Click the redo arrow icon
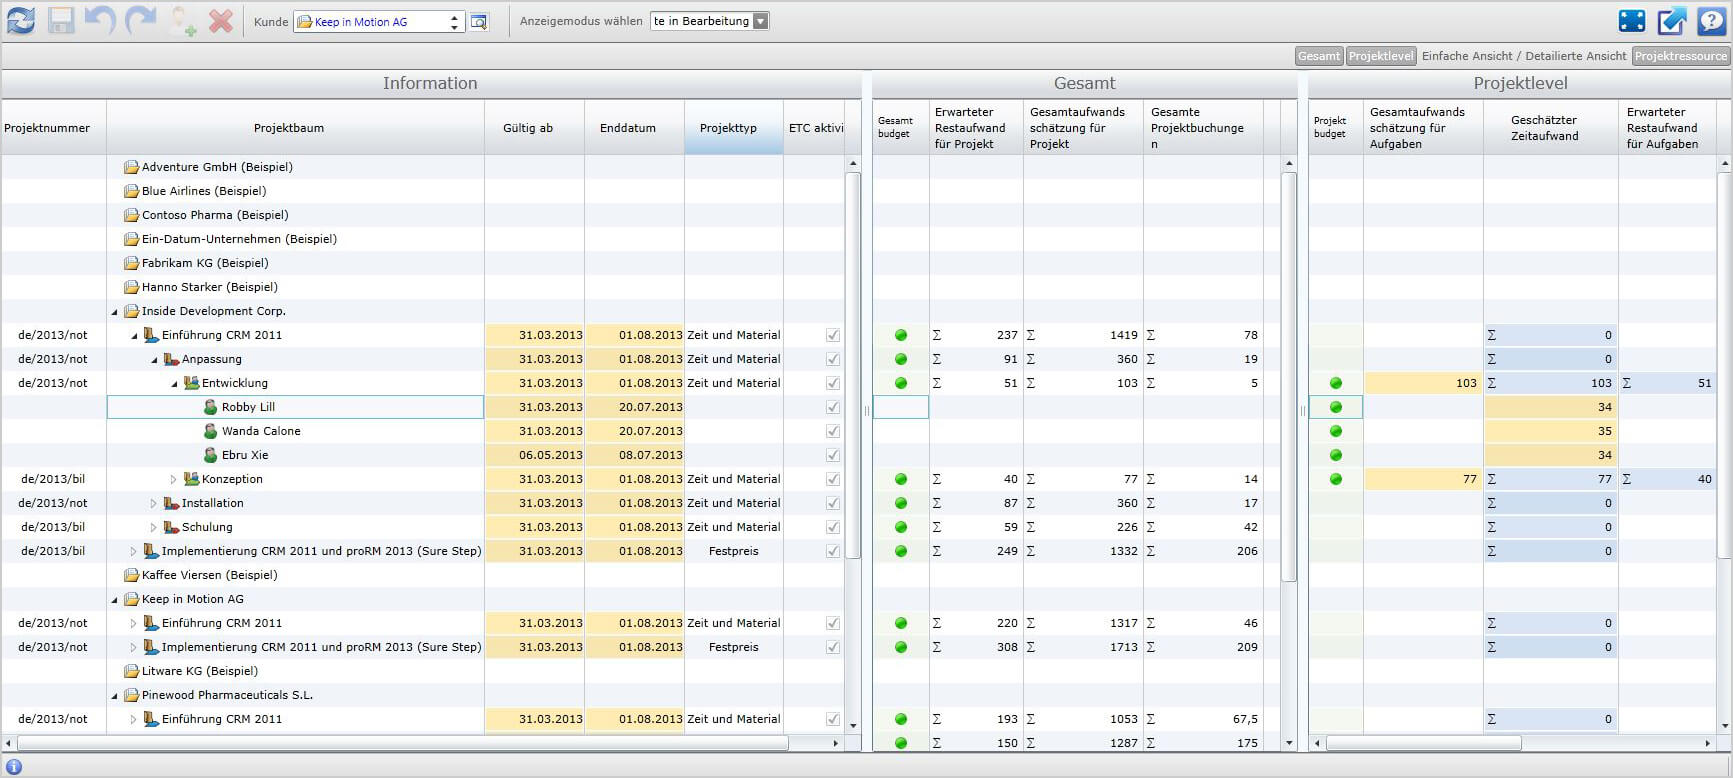This screenshot has width=1733, height=778. coord(141,20)
